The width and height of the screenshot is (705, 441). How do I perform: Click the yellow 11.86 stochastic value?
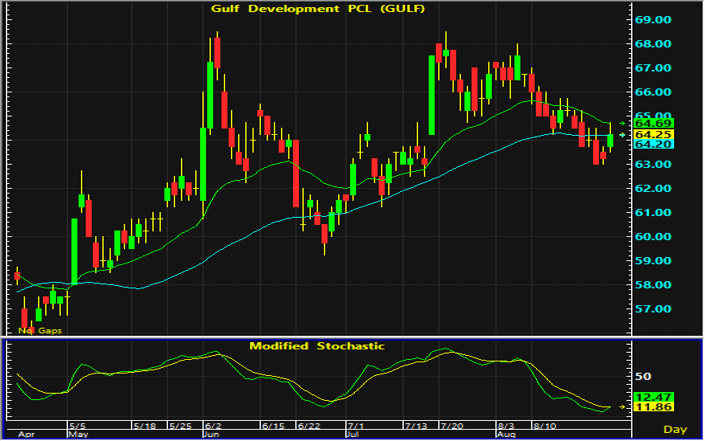point(653,407)
